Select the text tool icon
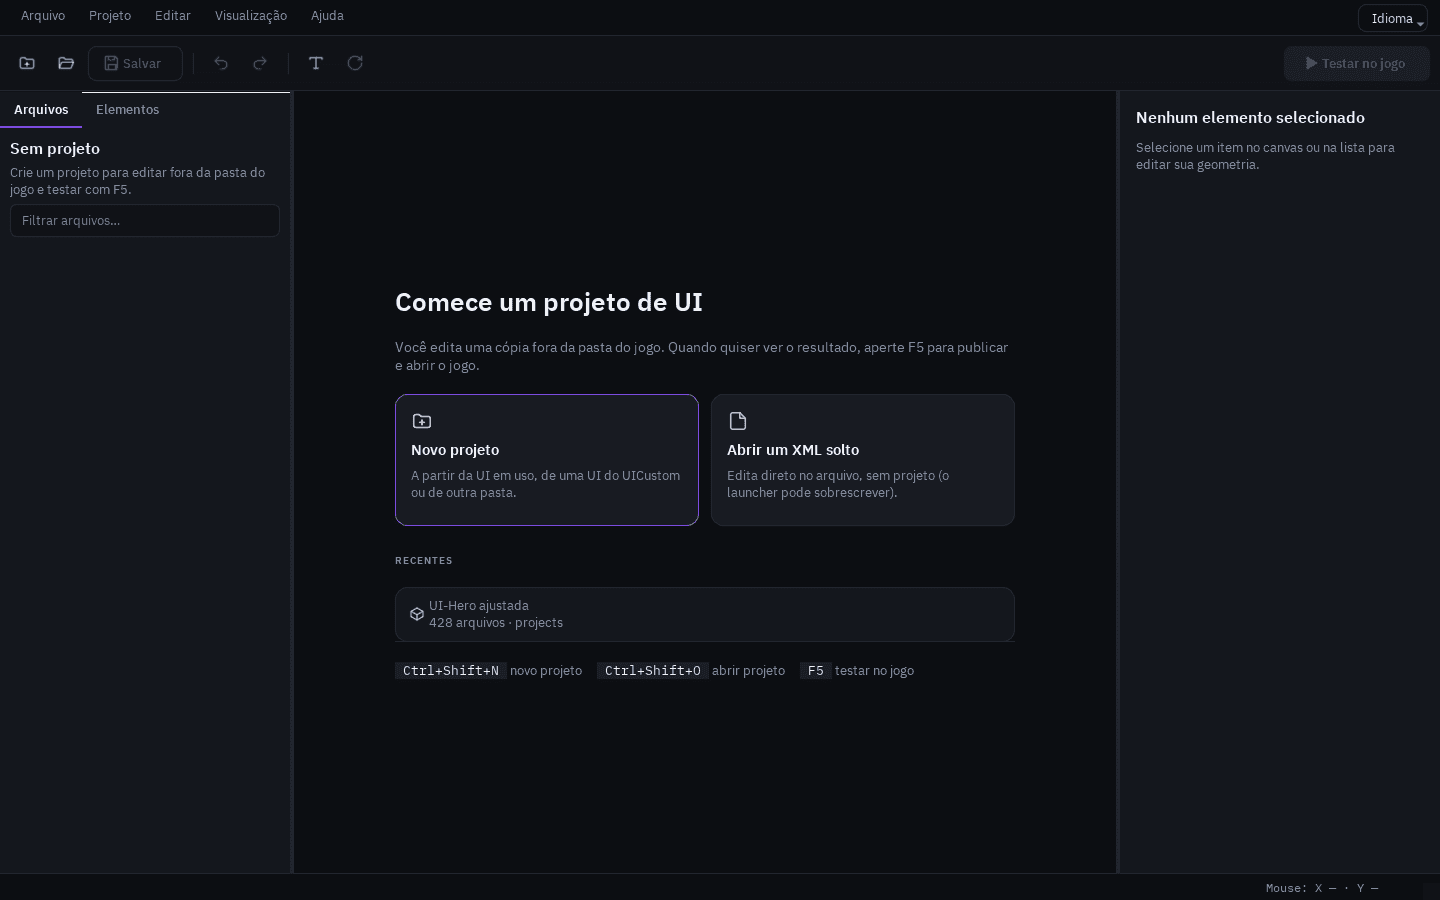This screenshot has height=900, width=1440. [316, 63]
